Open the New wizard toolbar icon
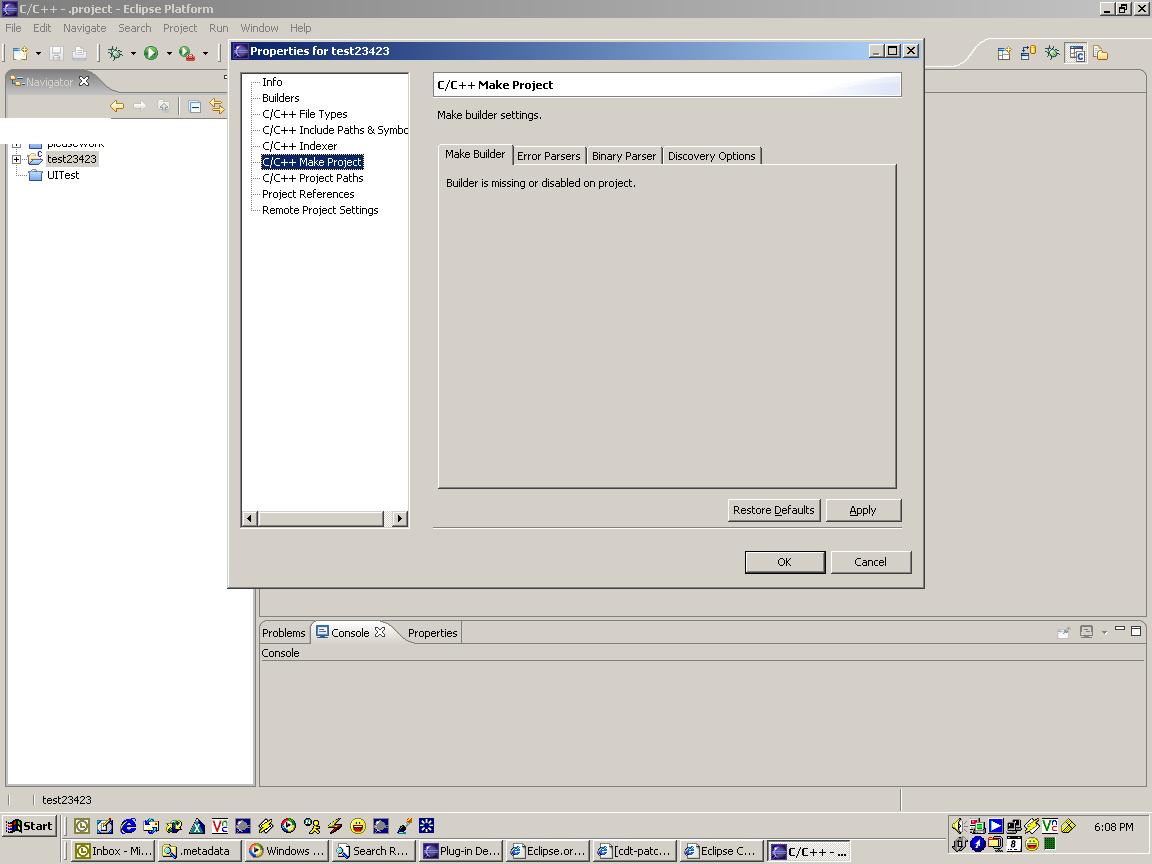 20,53
